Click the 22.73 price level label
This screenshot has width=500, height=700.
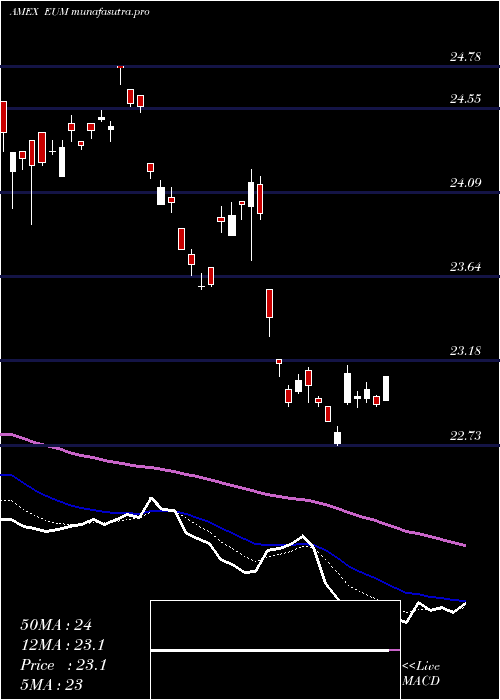tap(466, 435)
